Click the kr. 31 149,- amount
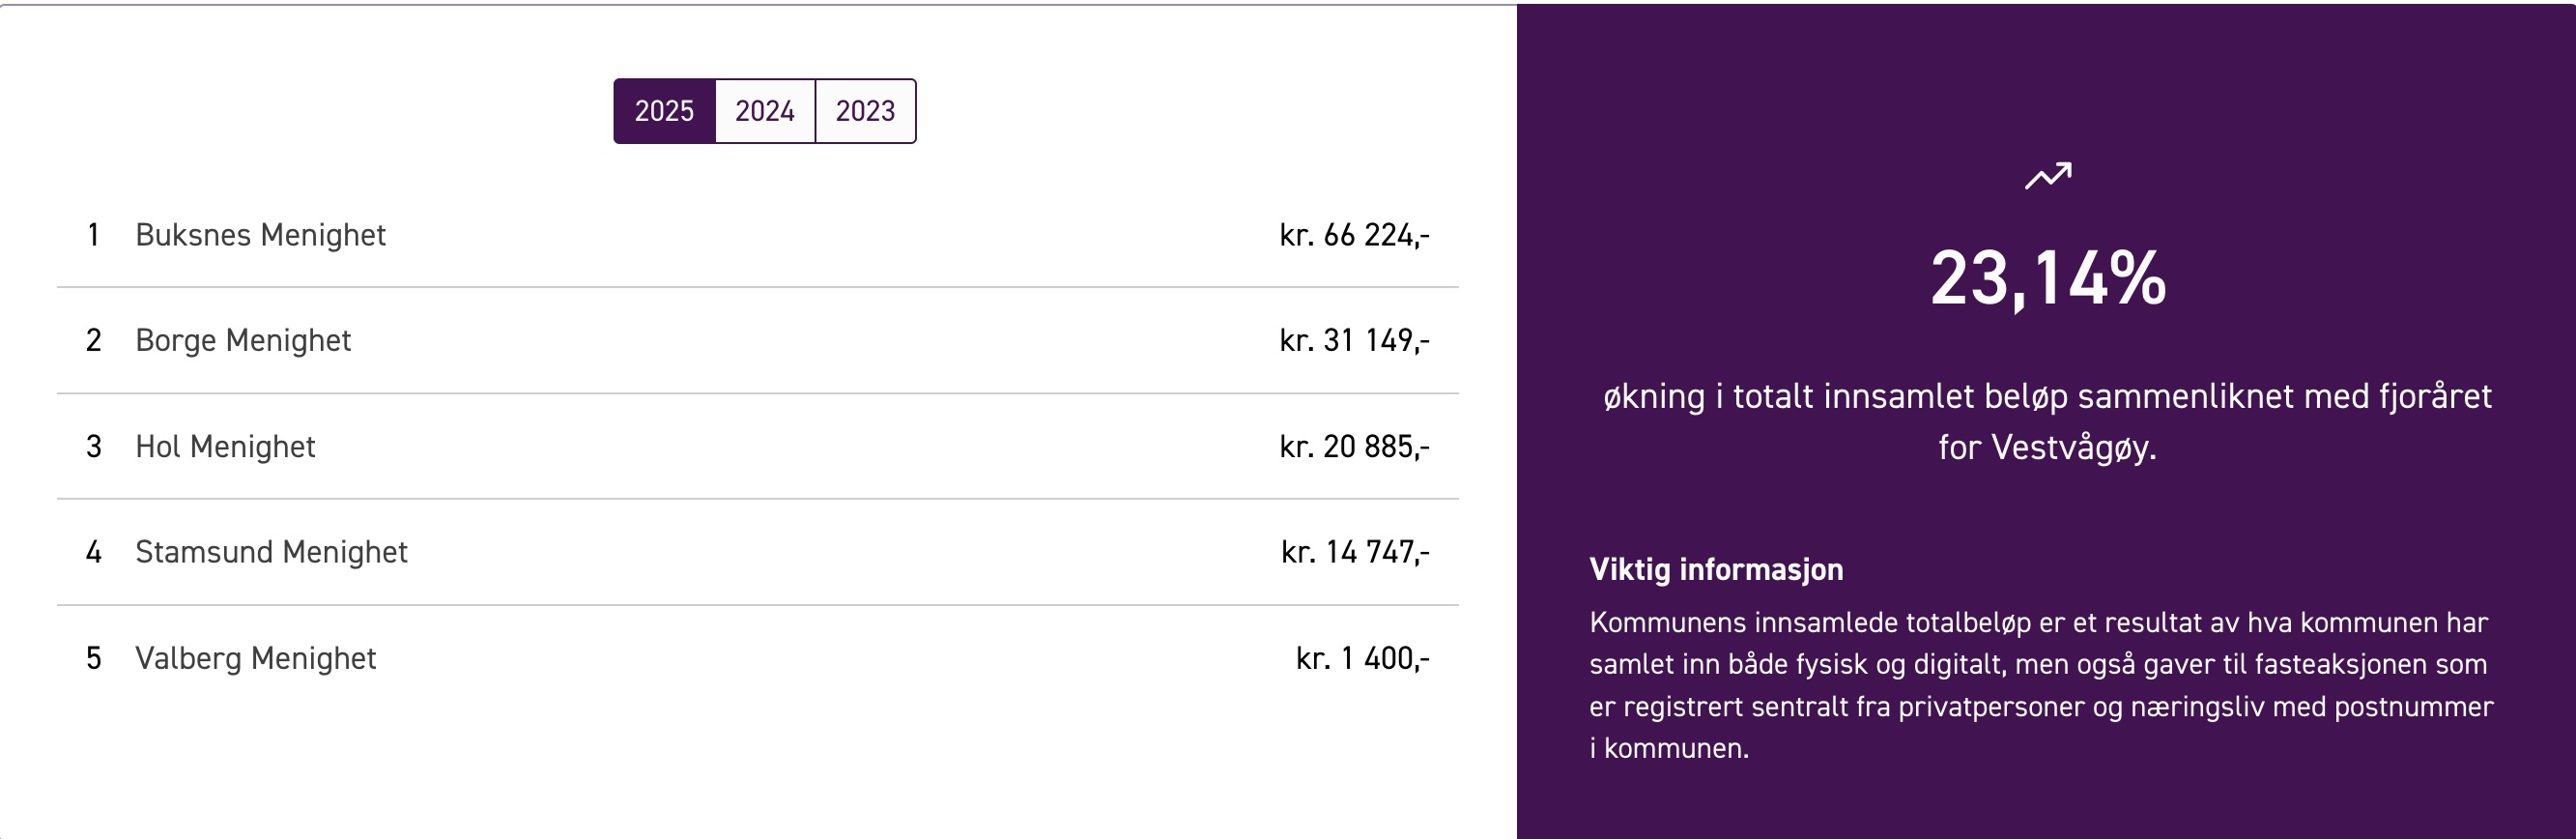The image size is (2576, 839). [x=1355, y=341]
